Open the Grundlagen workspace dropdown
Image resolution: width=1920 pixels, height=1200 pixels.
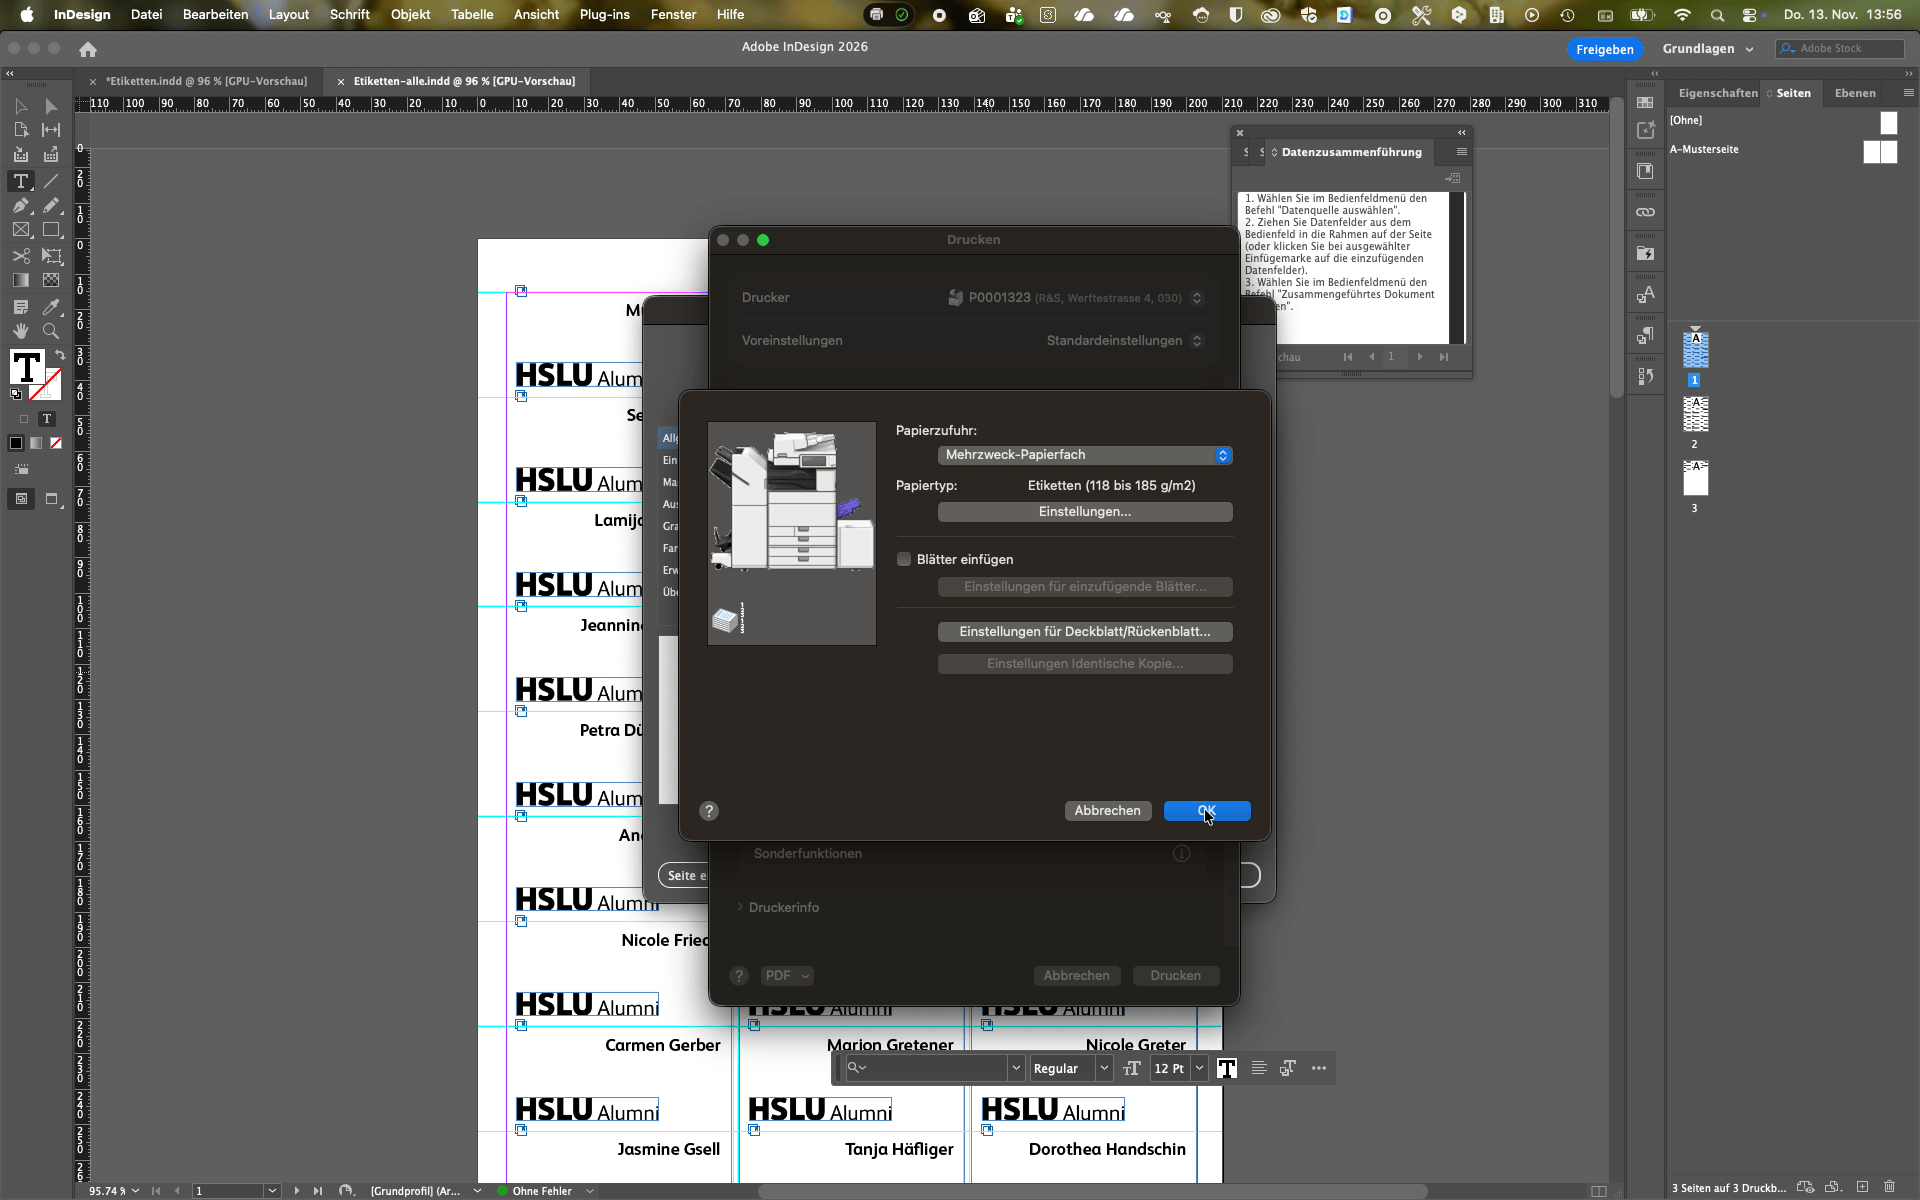coord(1708,49)
